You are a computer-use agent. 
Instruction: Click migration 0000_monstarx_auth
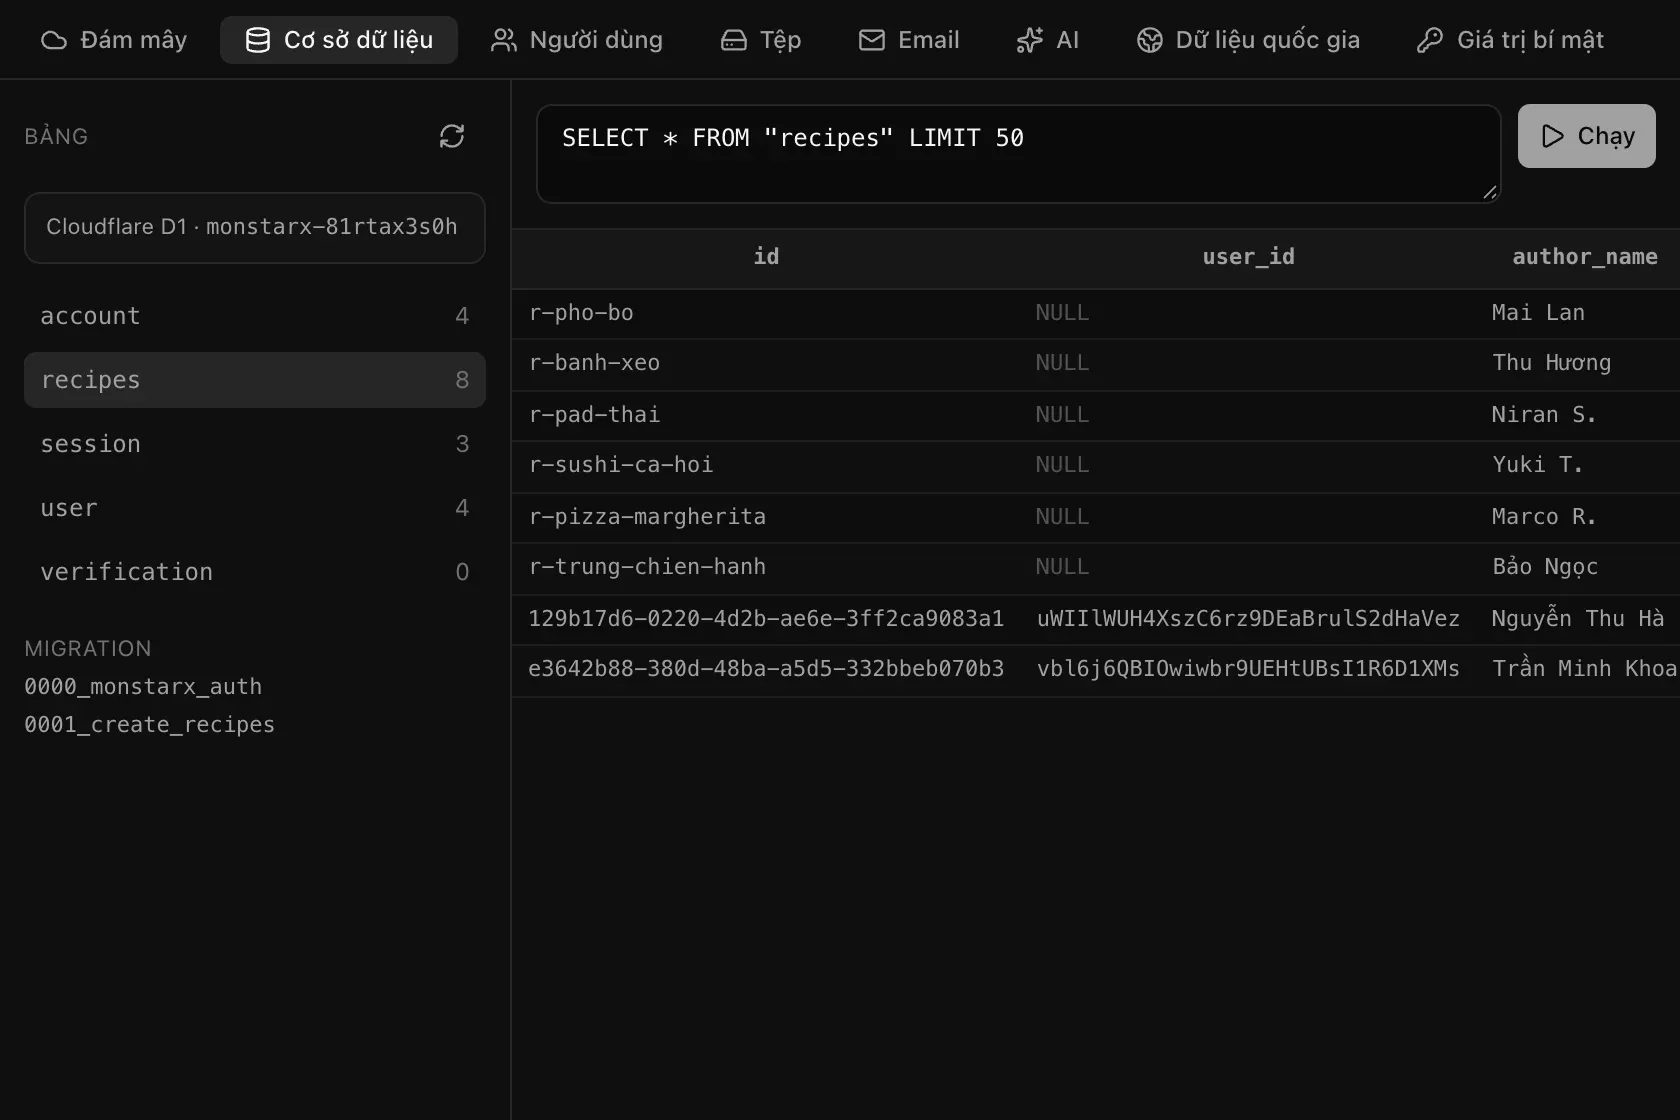click(143, 687)
